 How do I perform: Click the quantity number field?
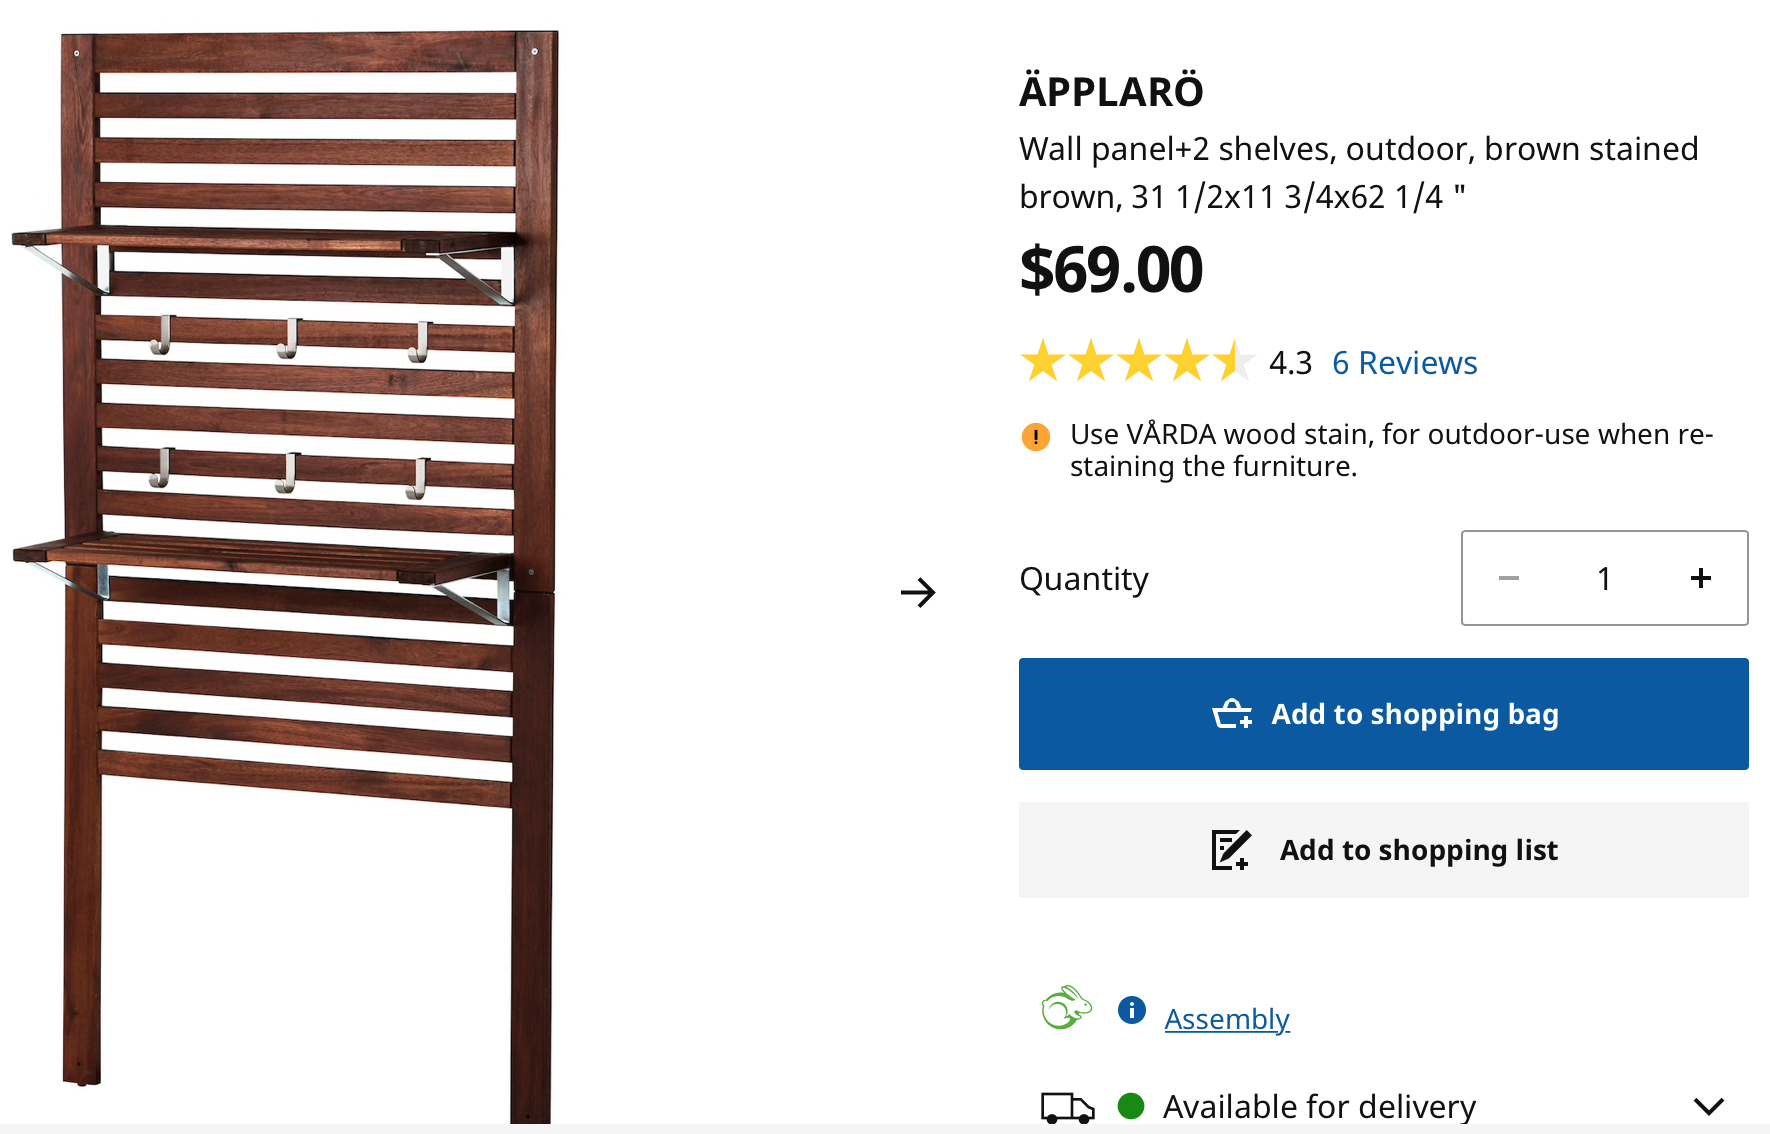click(x=1604, y=578)
